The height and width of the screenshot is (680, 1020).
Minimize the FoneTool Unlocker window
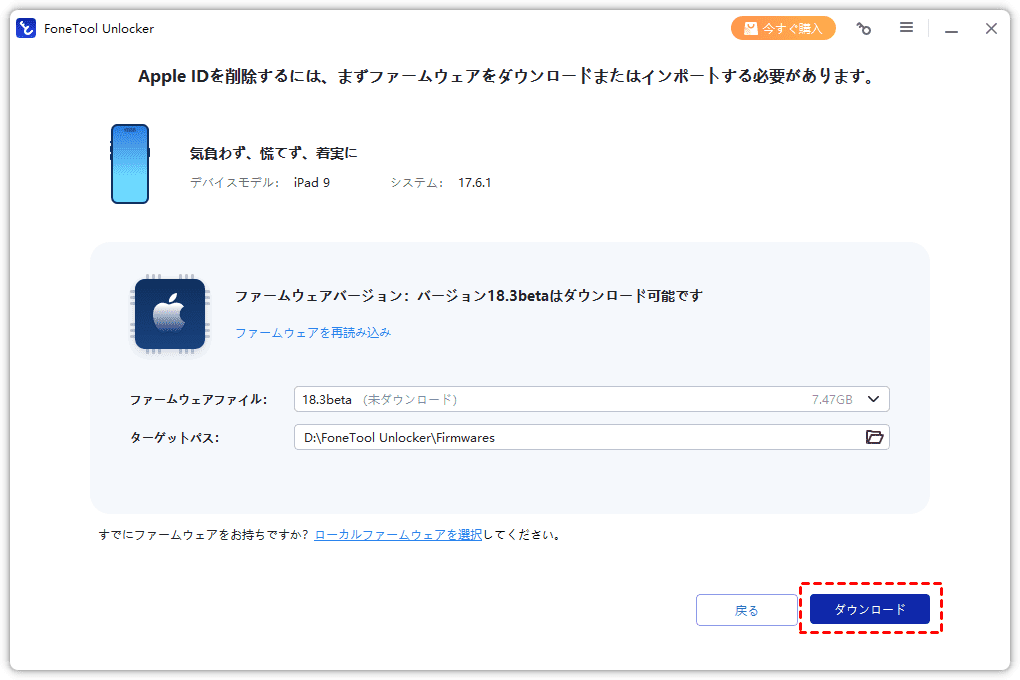951,30
